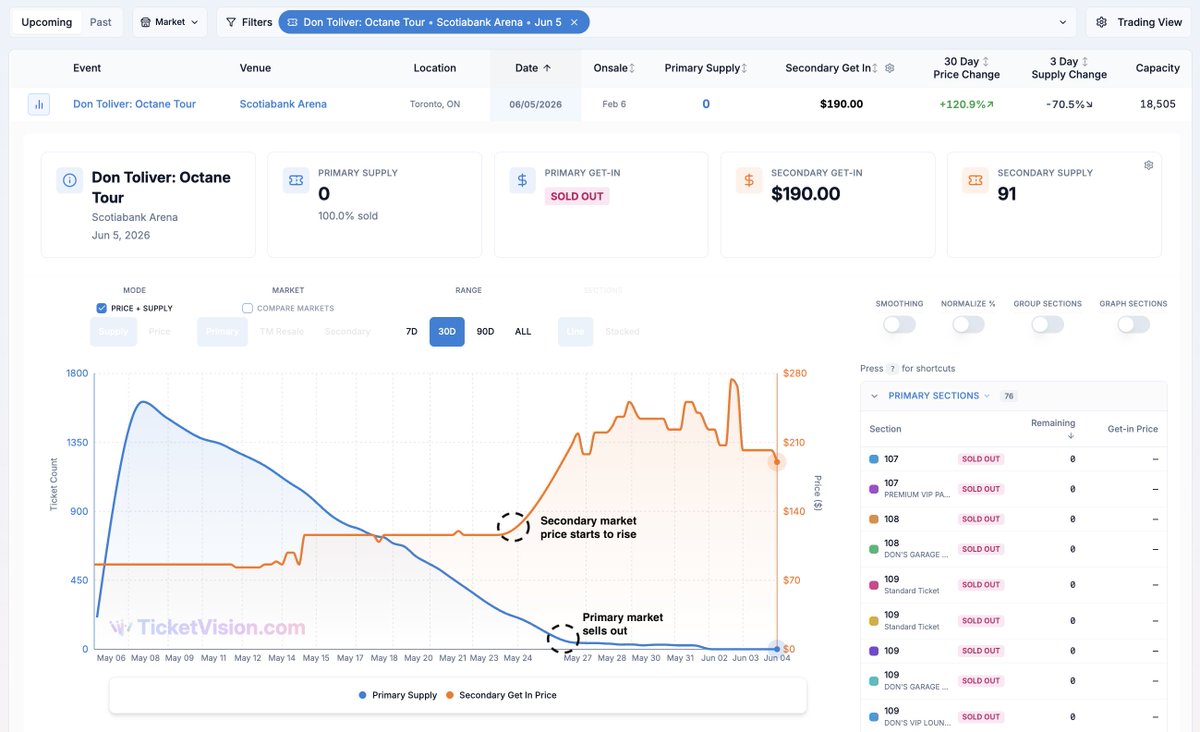This screenshot has height=732, width=1200.
Task: Click the 76 sections count badge
Action: click(x=1009, y=396)
